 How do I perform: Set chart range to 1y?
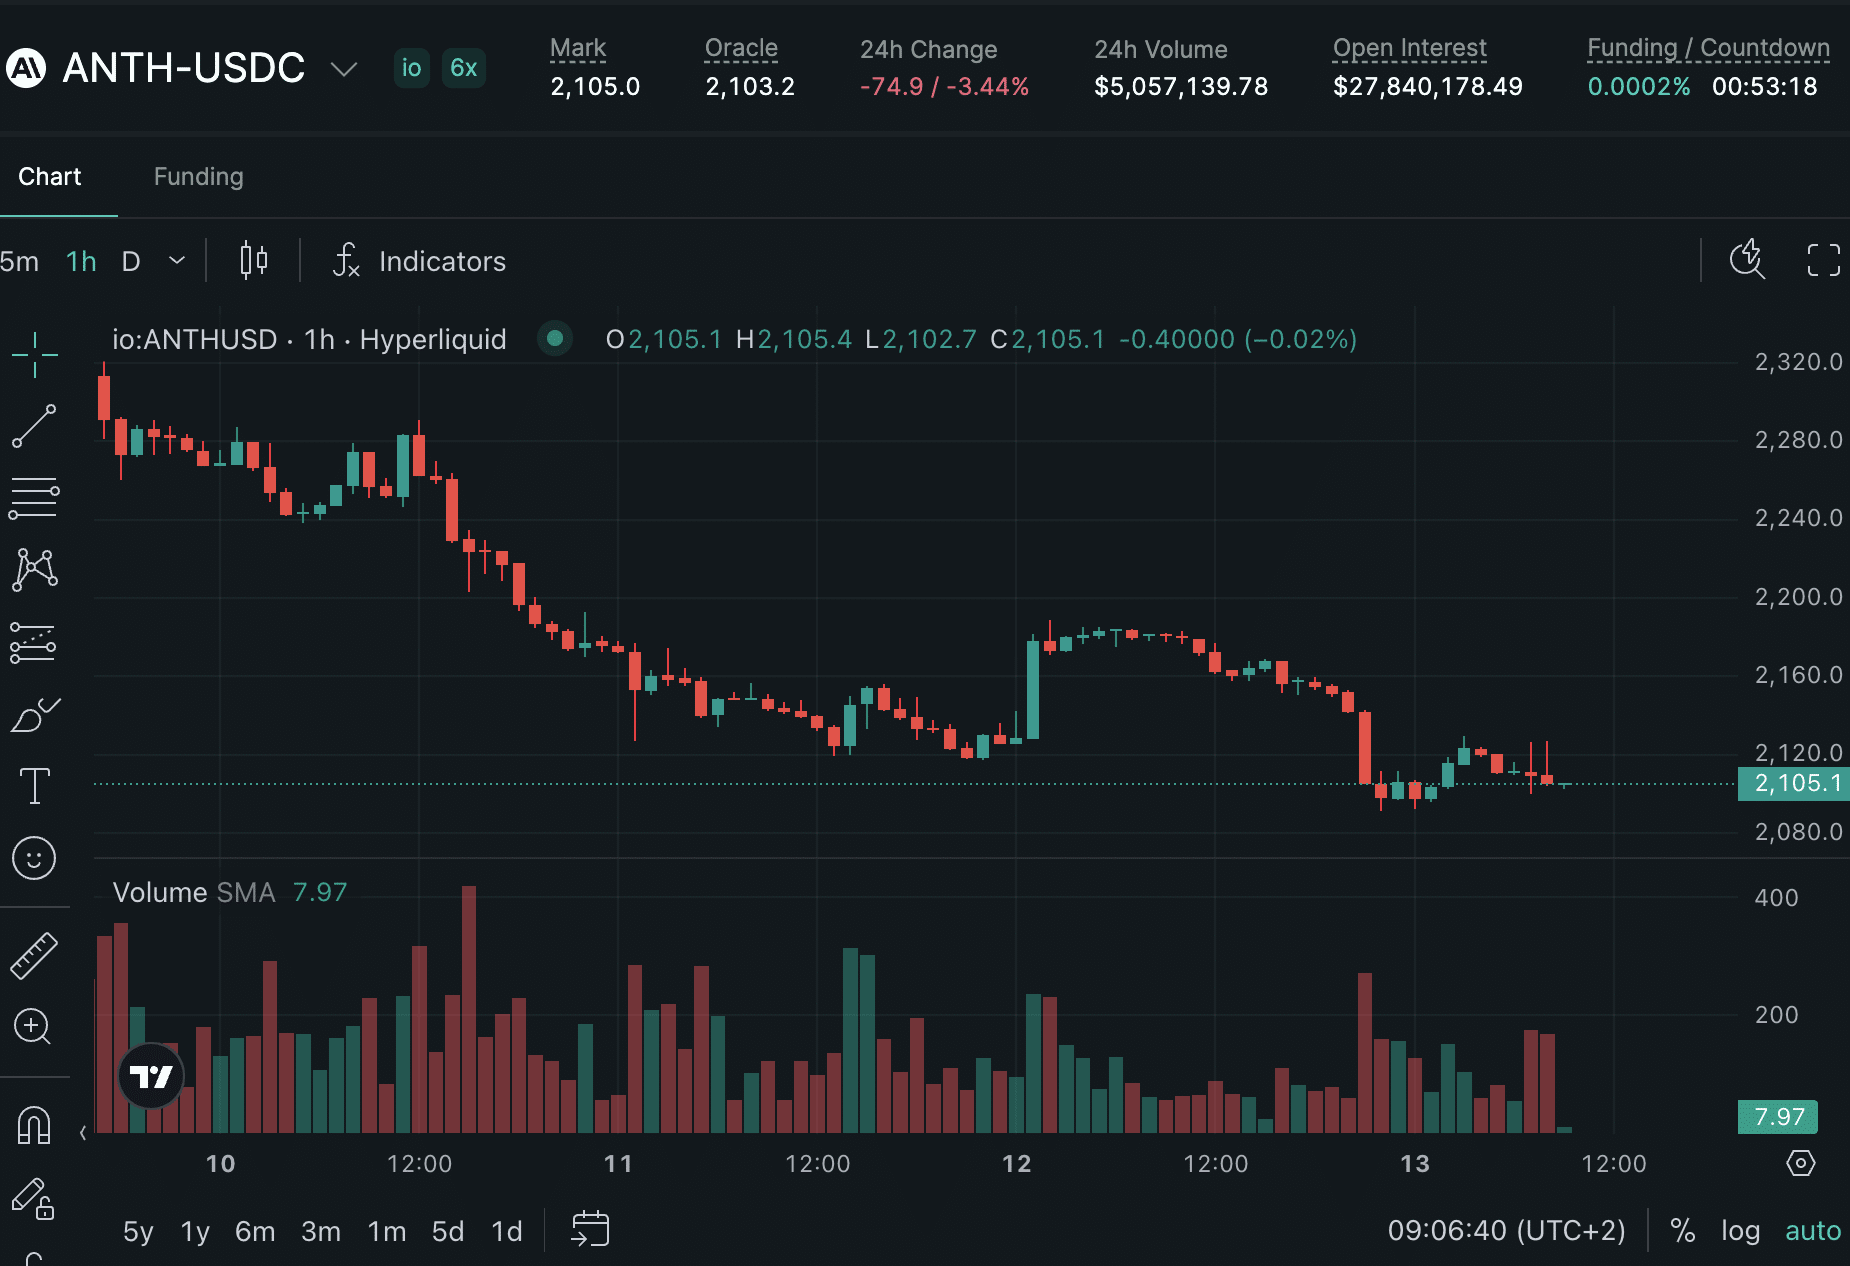click(x=195, y=1231)
